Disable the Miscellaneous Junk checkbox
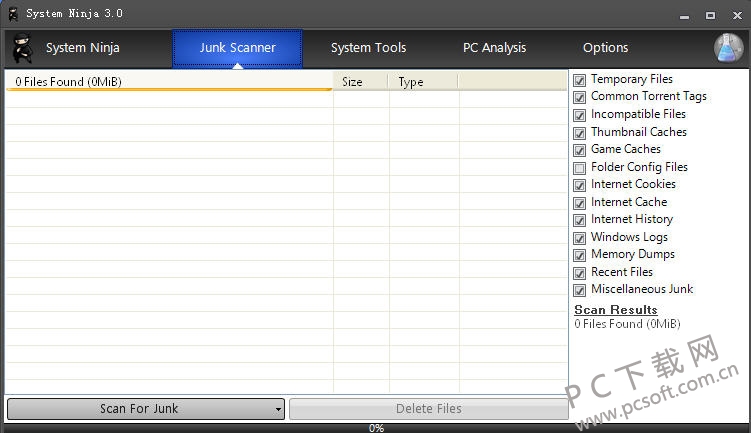 click(x=580, y=290)
